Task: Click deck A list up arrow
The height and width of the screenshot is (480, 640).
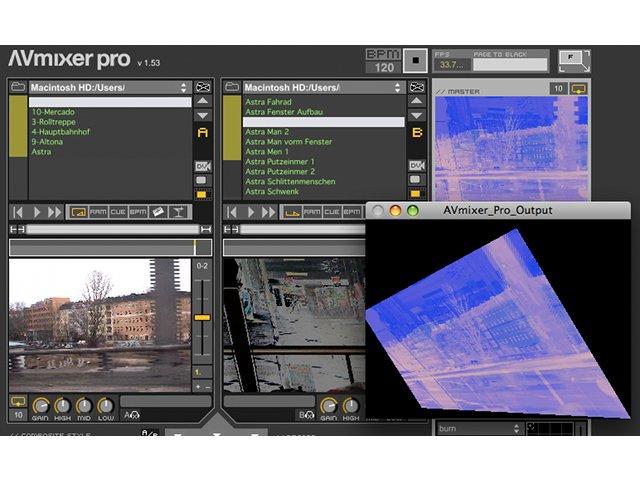Action: point(203,101)
